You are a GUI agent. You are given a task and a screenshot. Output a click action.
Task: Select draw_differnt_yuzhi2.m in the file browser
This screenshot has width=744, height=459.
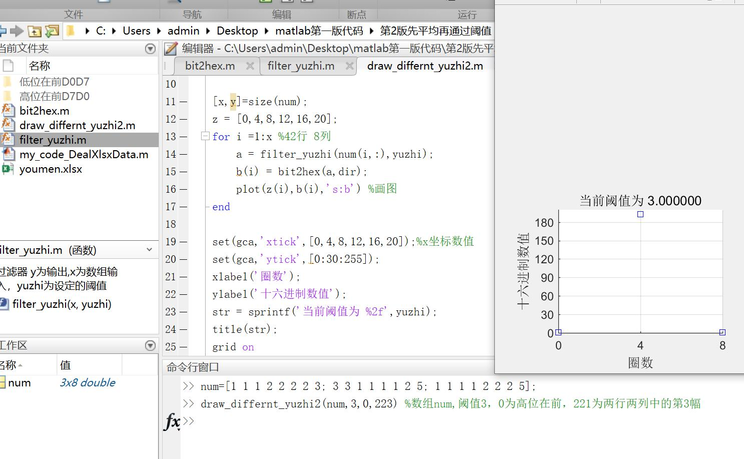77,125
